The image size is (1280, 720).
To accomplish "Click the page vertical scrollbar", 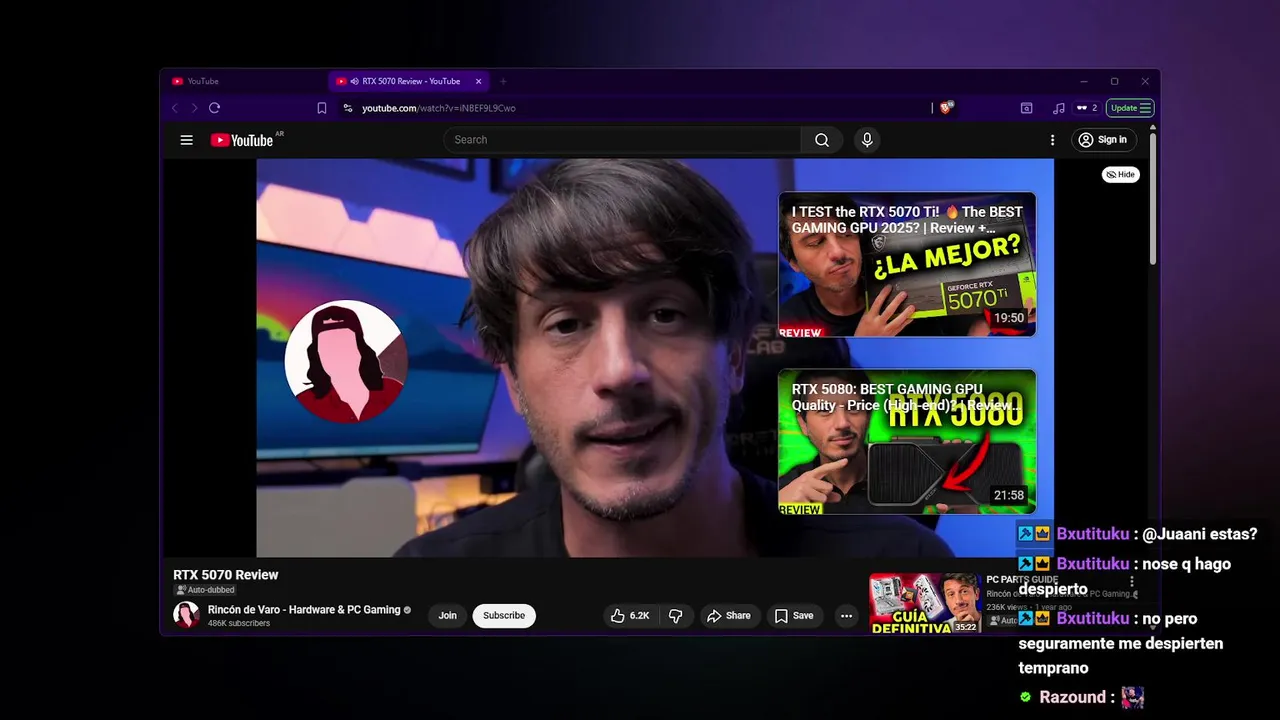I will tap(1152, 198).
